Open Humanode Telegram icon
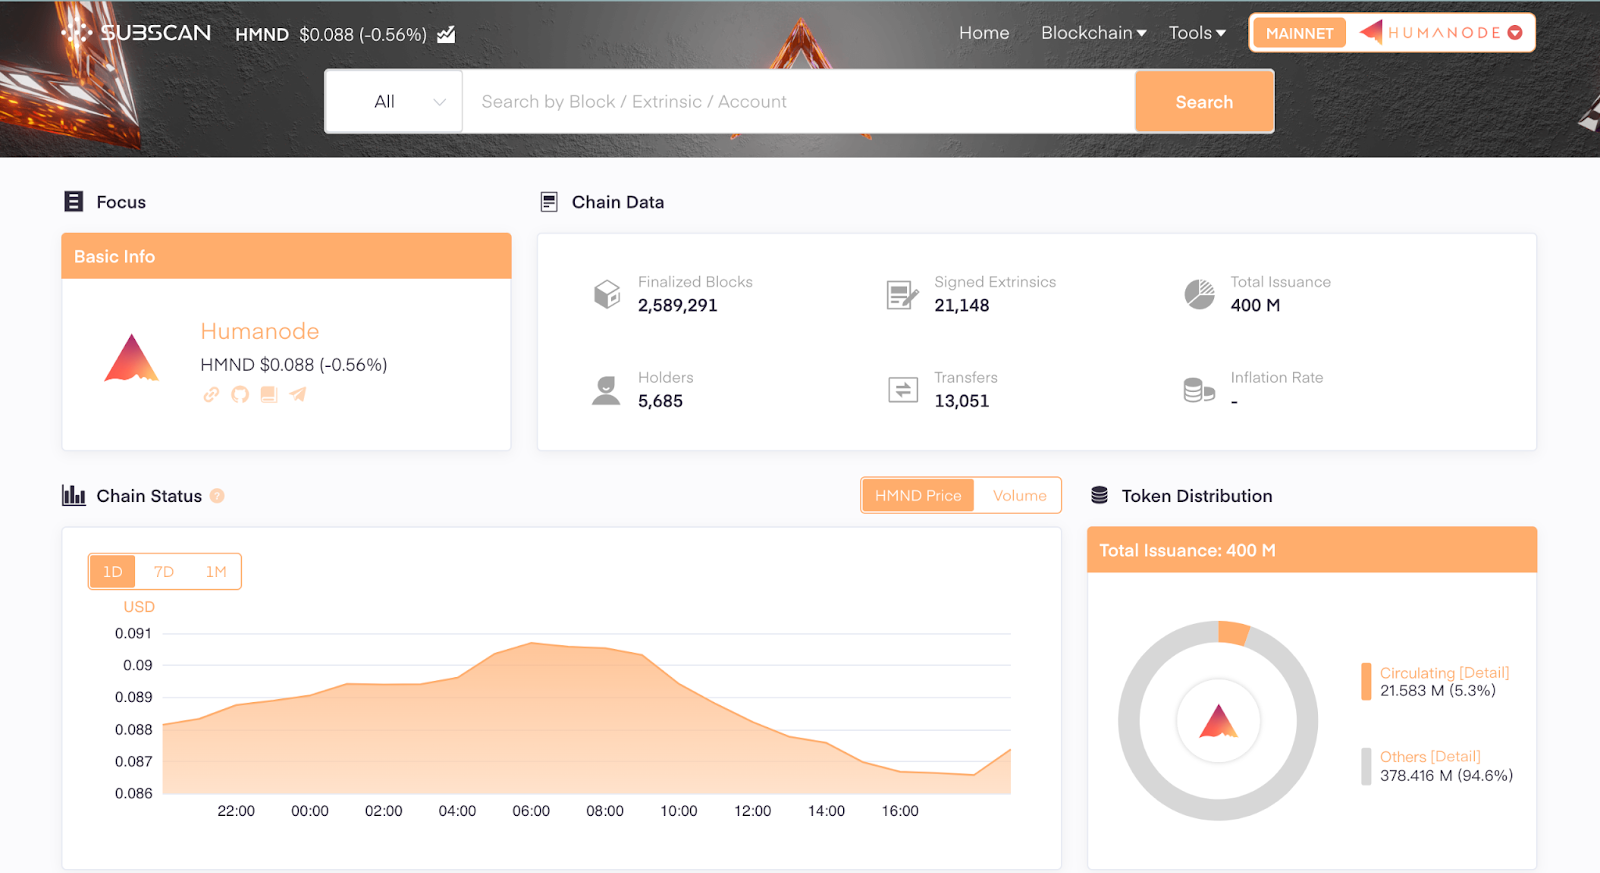The image size is (1600, 873). (x=298, y=394)
